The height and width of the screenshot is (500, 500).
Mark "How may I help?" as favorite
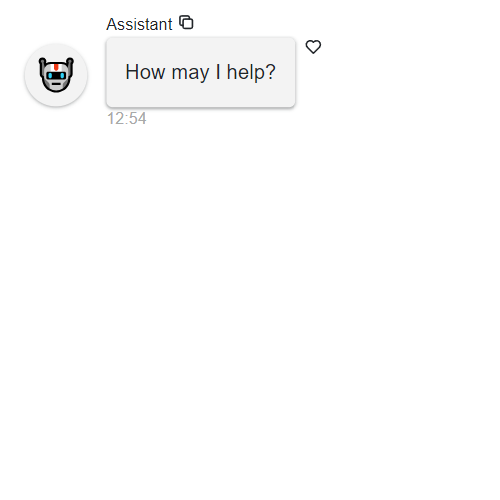pos(313,47)
